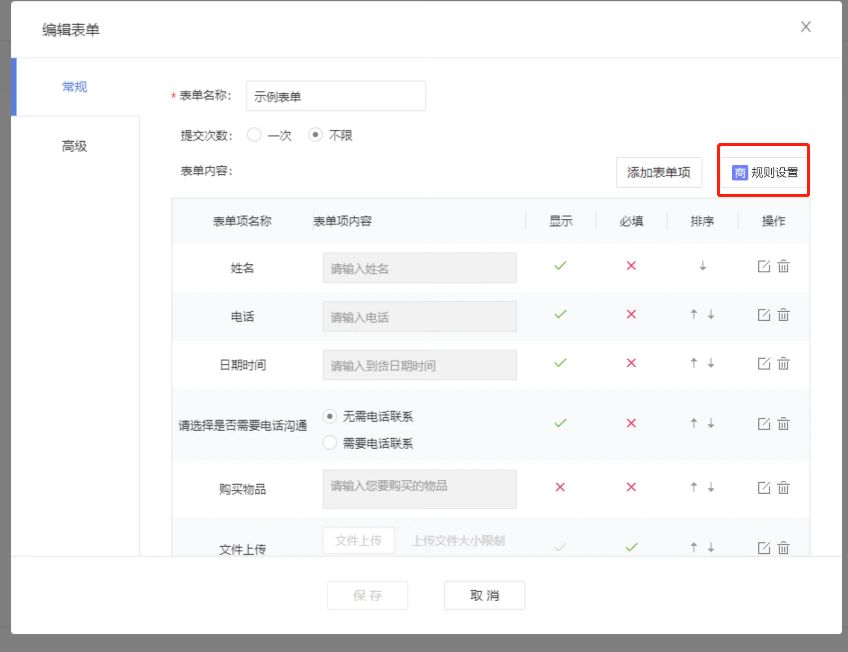Toggle 必填 cross for 请选择是否需要电话沟通
This screenshot has height=652, width=848.
click(631, 423)
